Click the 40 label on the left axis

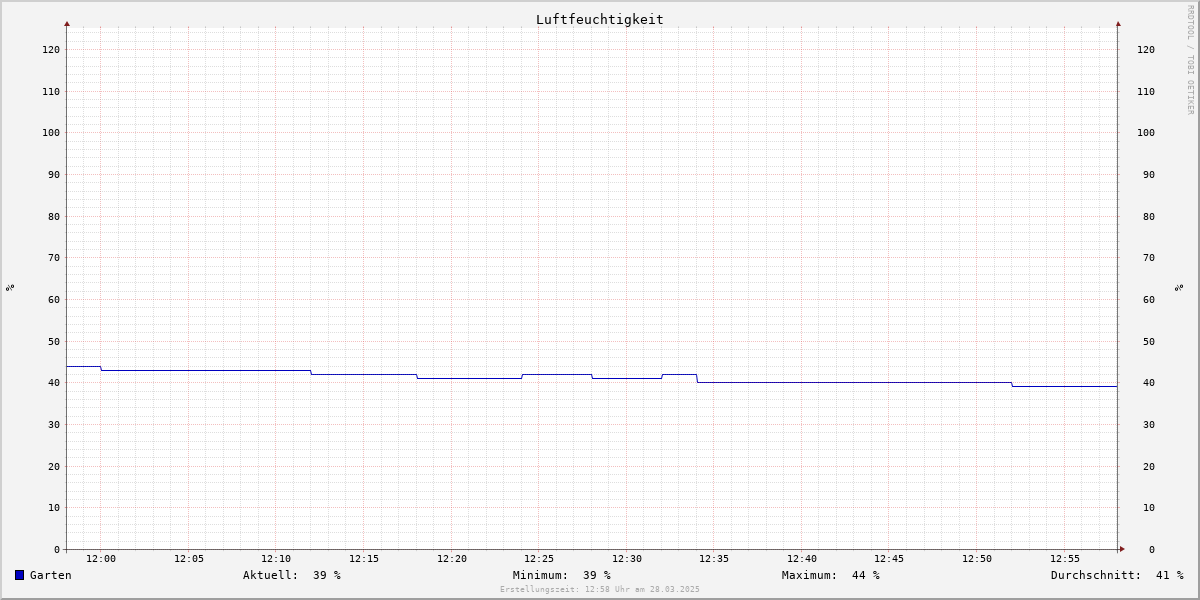point(54,382)
